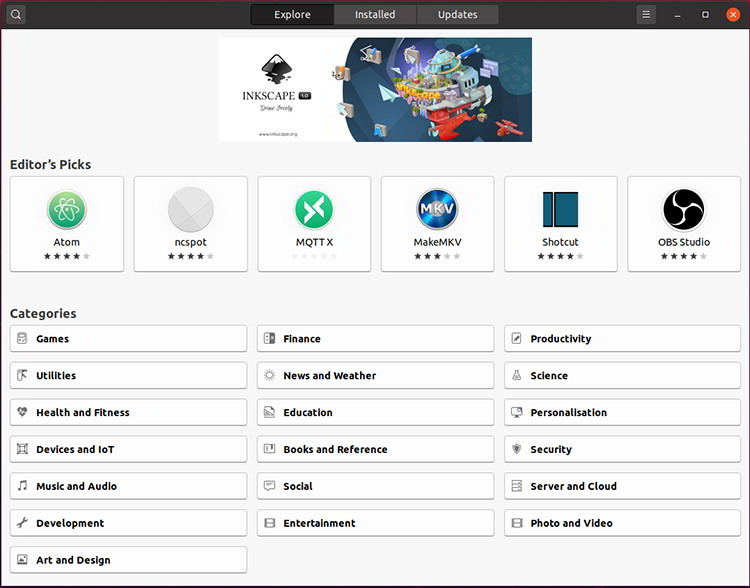Click the MQTT X app icon

(x=314, y=210)
